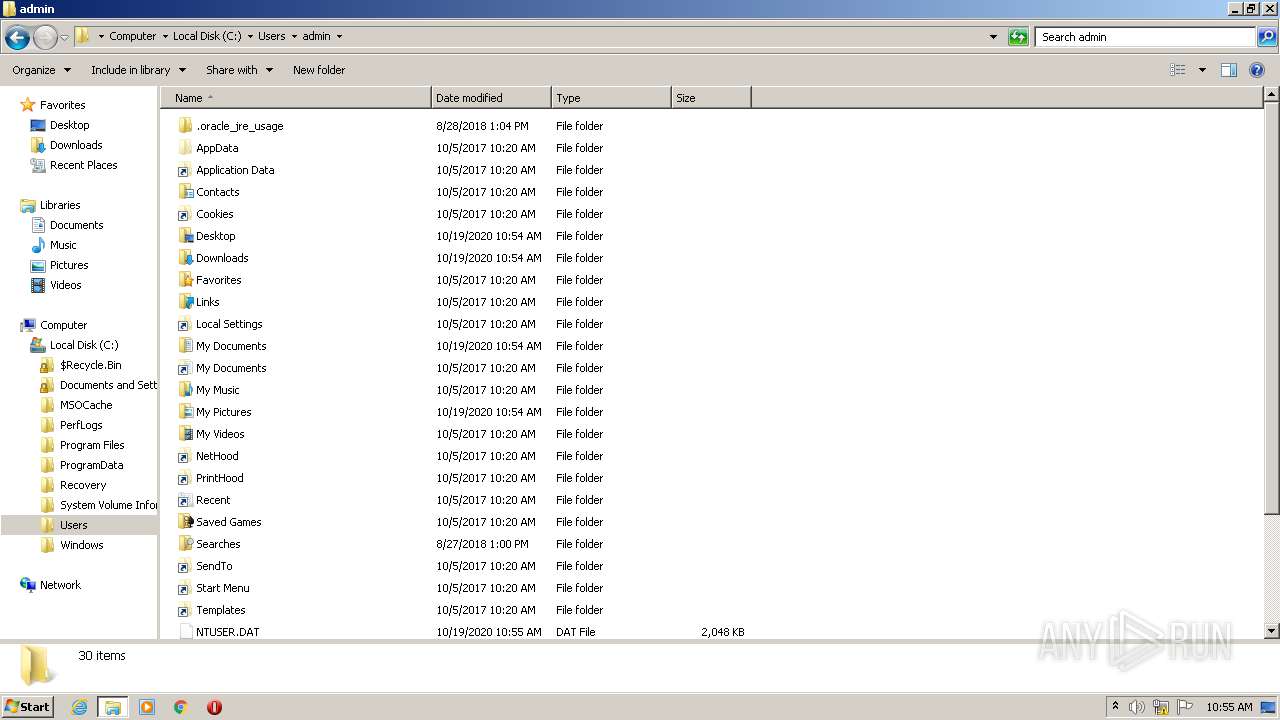Screen dimensions: 1280x720
Task: Sort by the Date modified column
Action: (x=491, y=98)
